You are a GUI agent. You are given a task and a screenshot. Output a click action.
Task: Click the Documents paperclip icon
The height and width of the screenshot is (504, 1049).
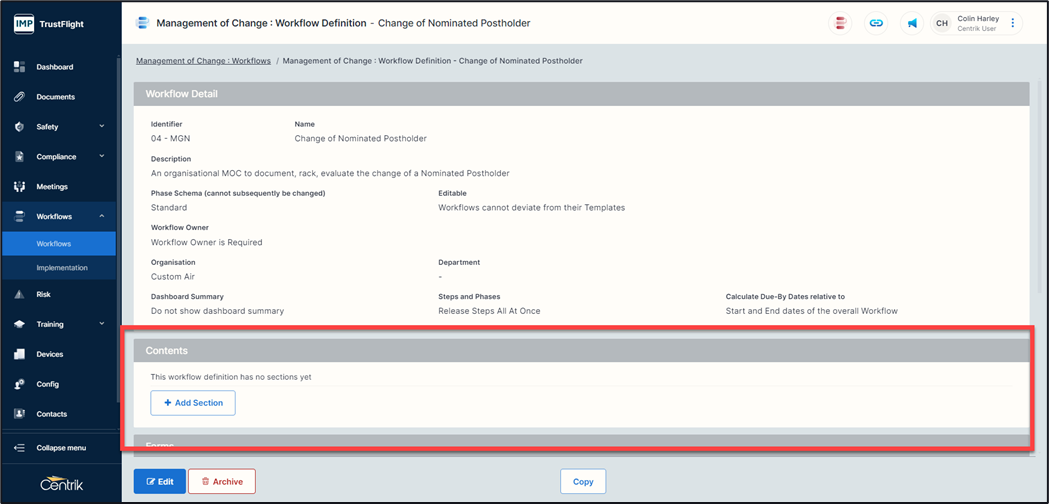[19, 97]
